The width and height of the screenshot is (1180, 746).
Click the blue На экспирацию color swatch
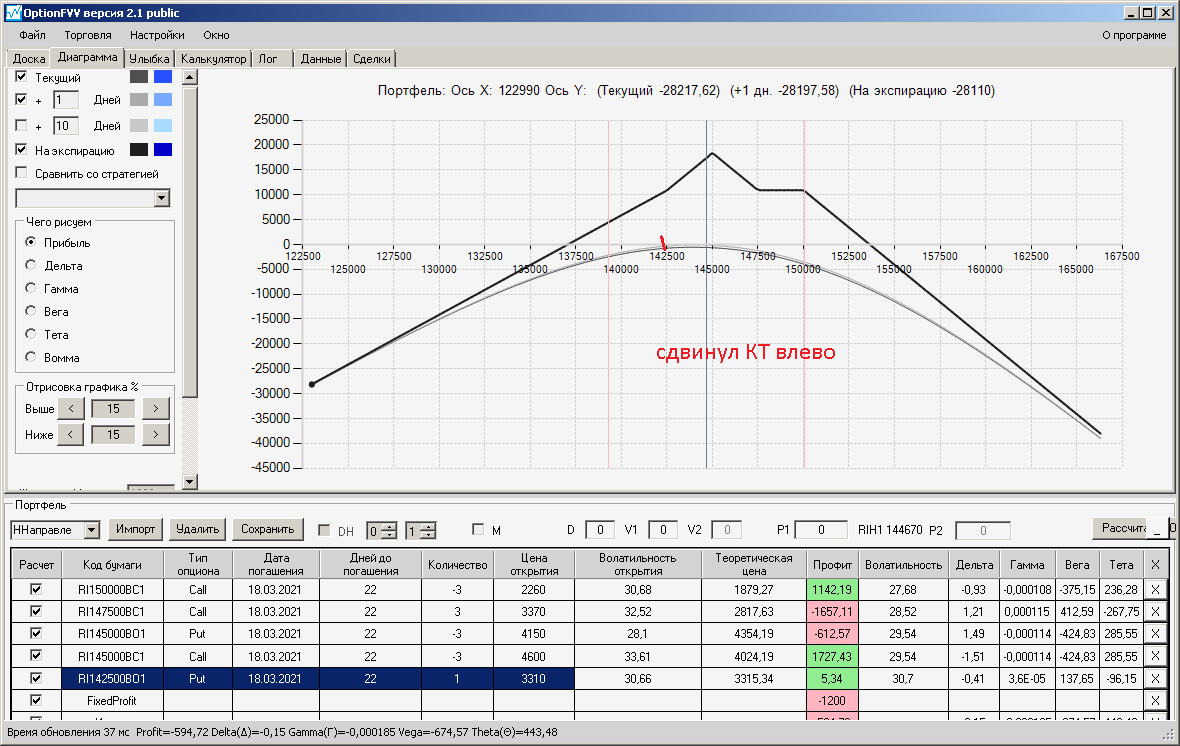(163, 150)
